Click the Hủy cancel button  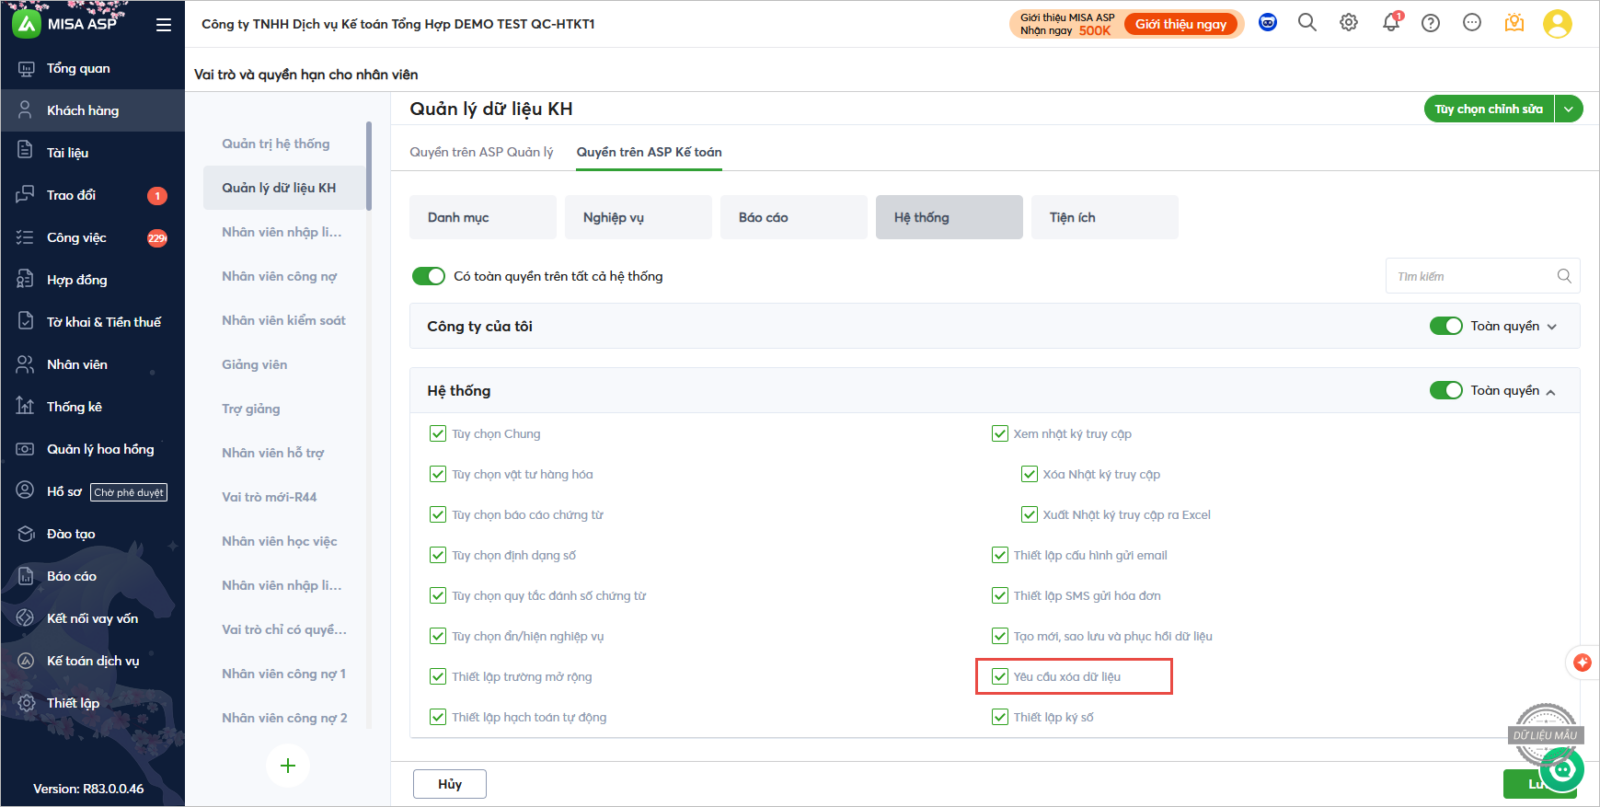tap(450, 784)
